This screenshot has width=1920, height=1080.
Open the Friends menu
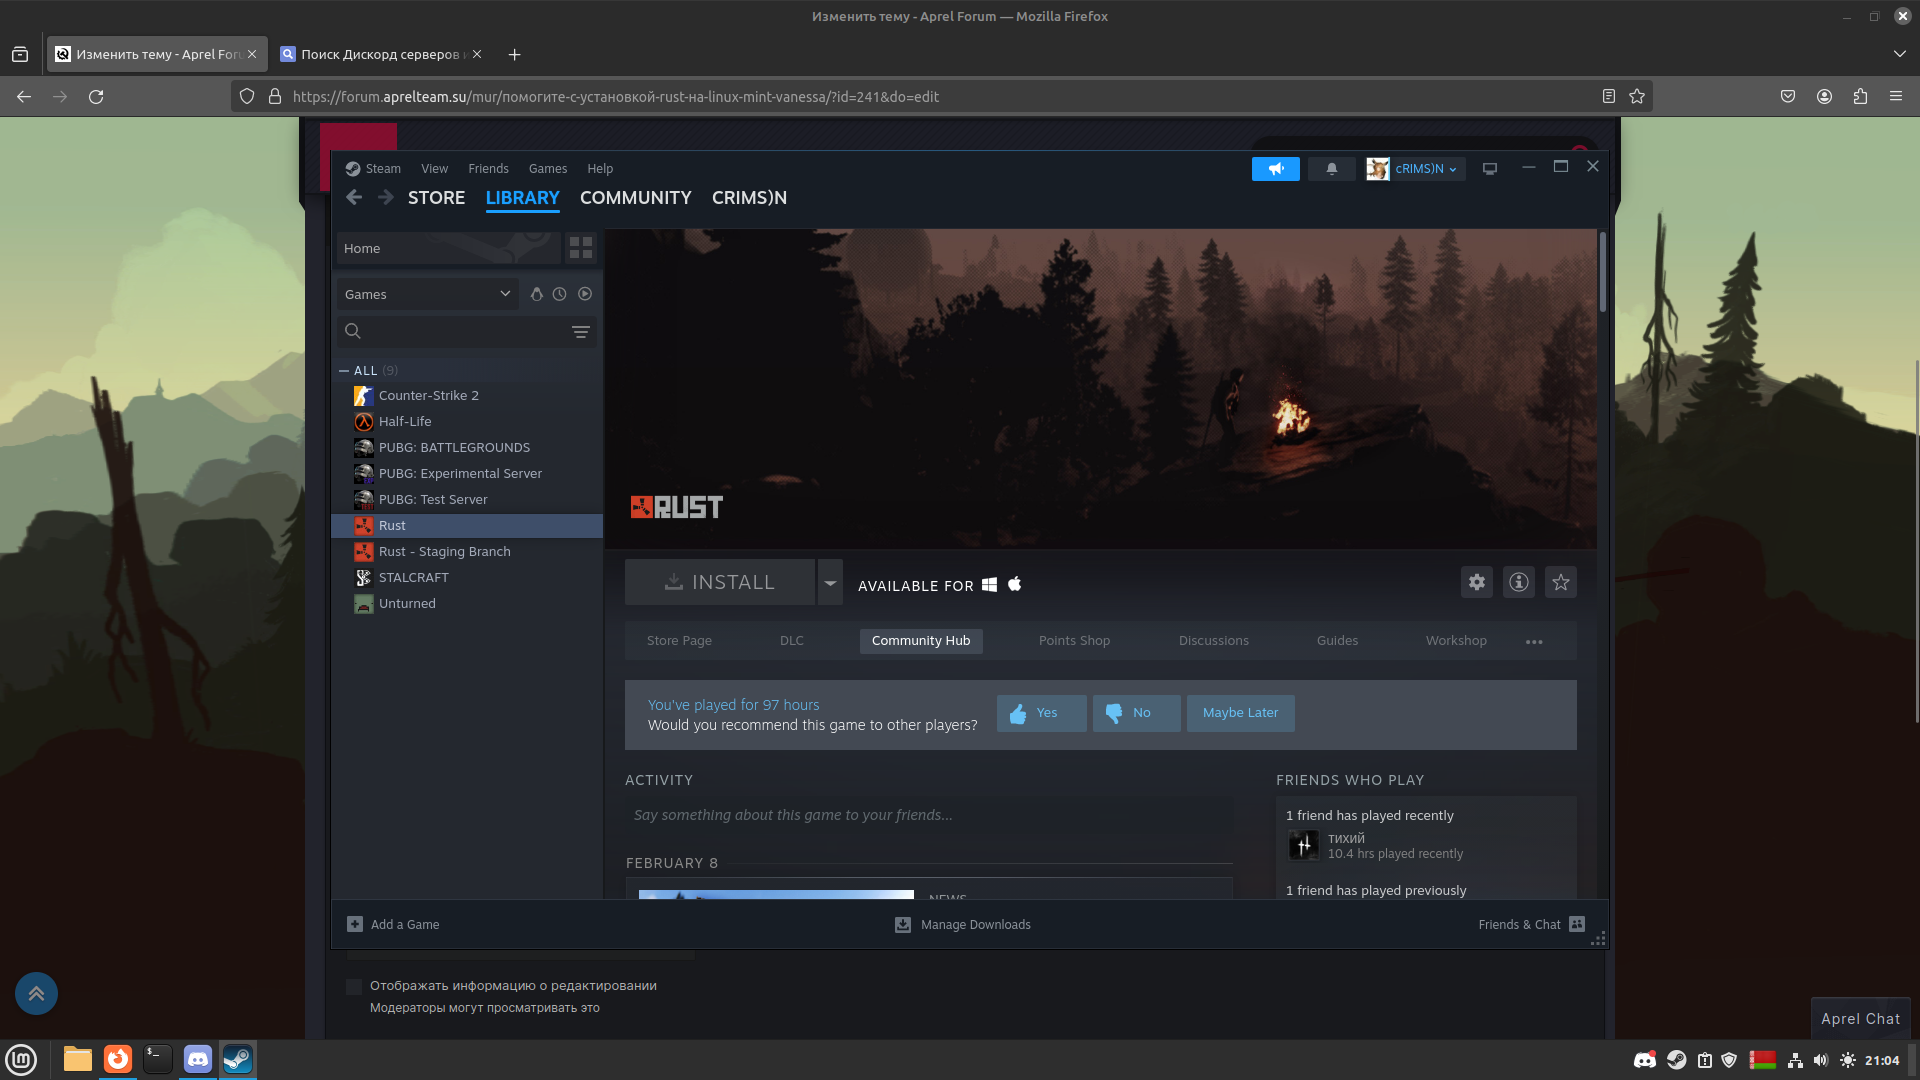coord(488,169)
